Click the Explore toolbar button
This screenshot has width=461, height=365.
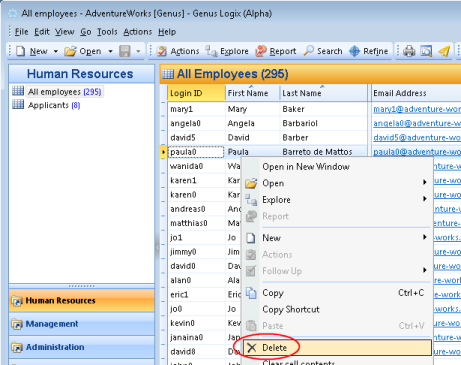pyautogui.click(x=227, y=51)
